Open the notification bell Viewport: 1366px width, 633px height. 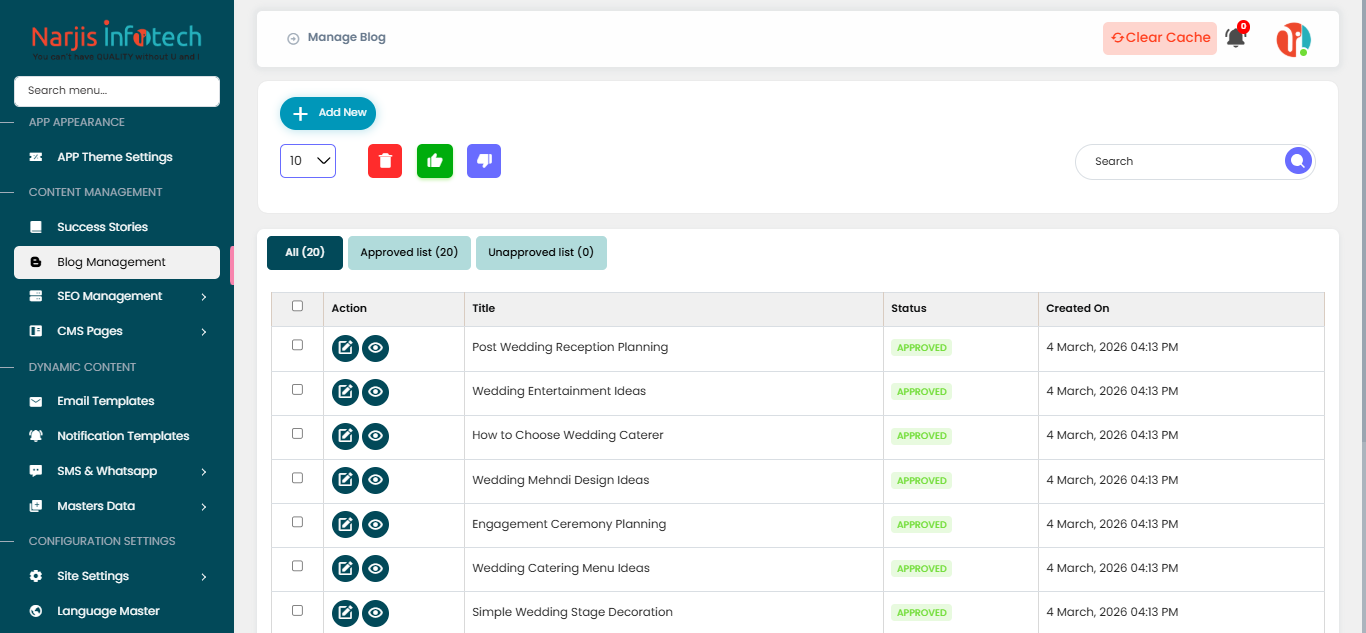(1236, 38)
